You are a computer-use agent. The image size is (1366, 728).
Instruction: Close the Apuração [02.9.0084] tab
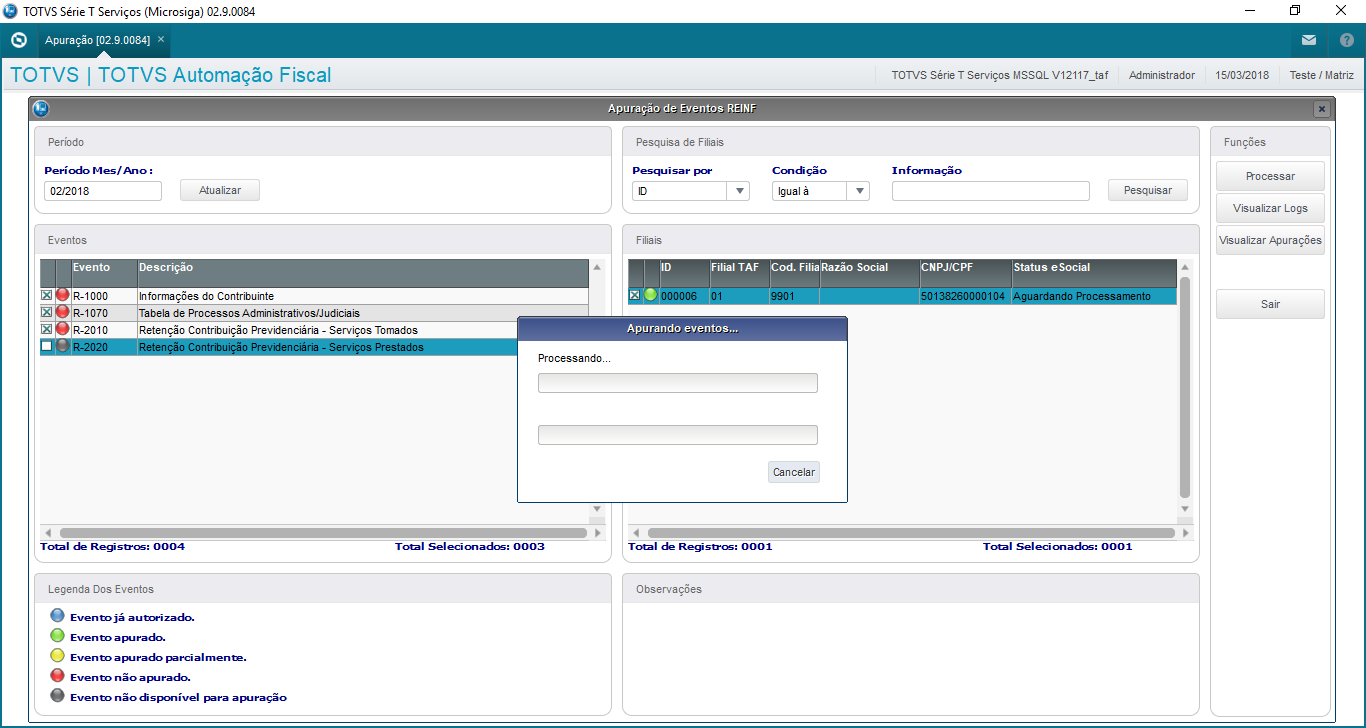[x=161, y=39]
